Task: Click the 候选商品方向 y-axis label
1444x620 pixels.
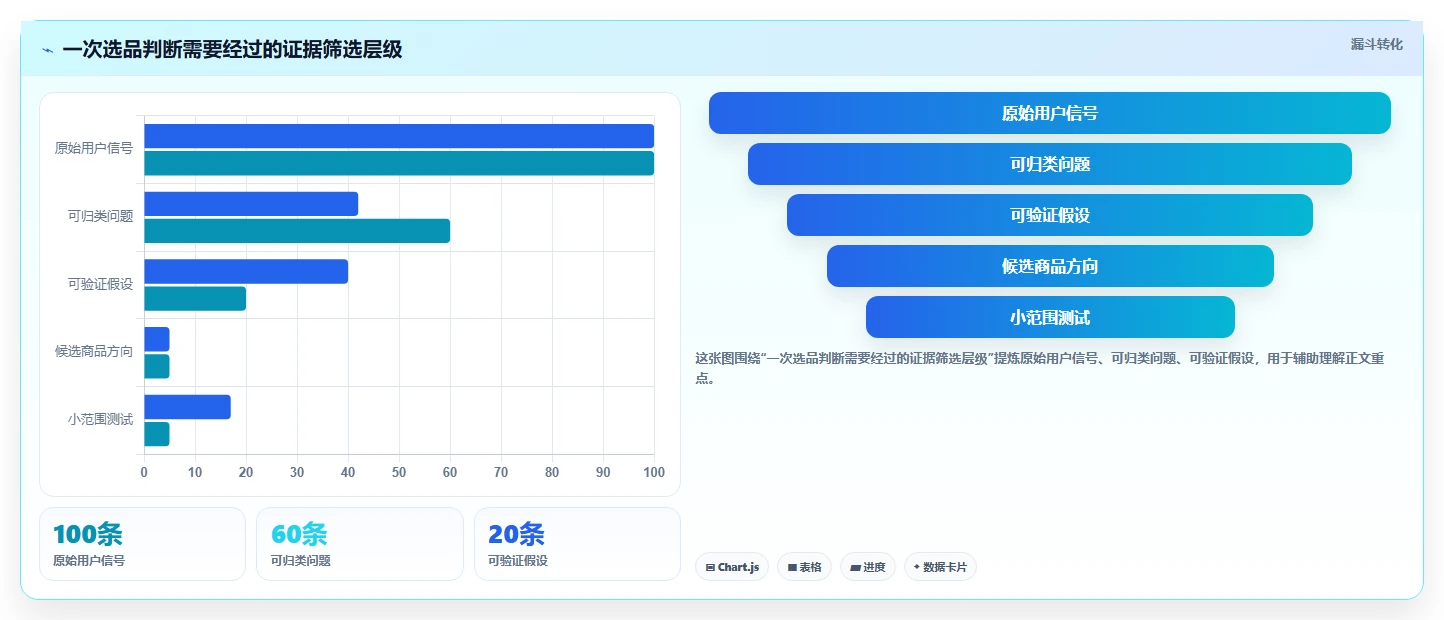Action: [94, 351]
